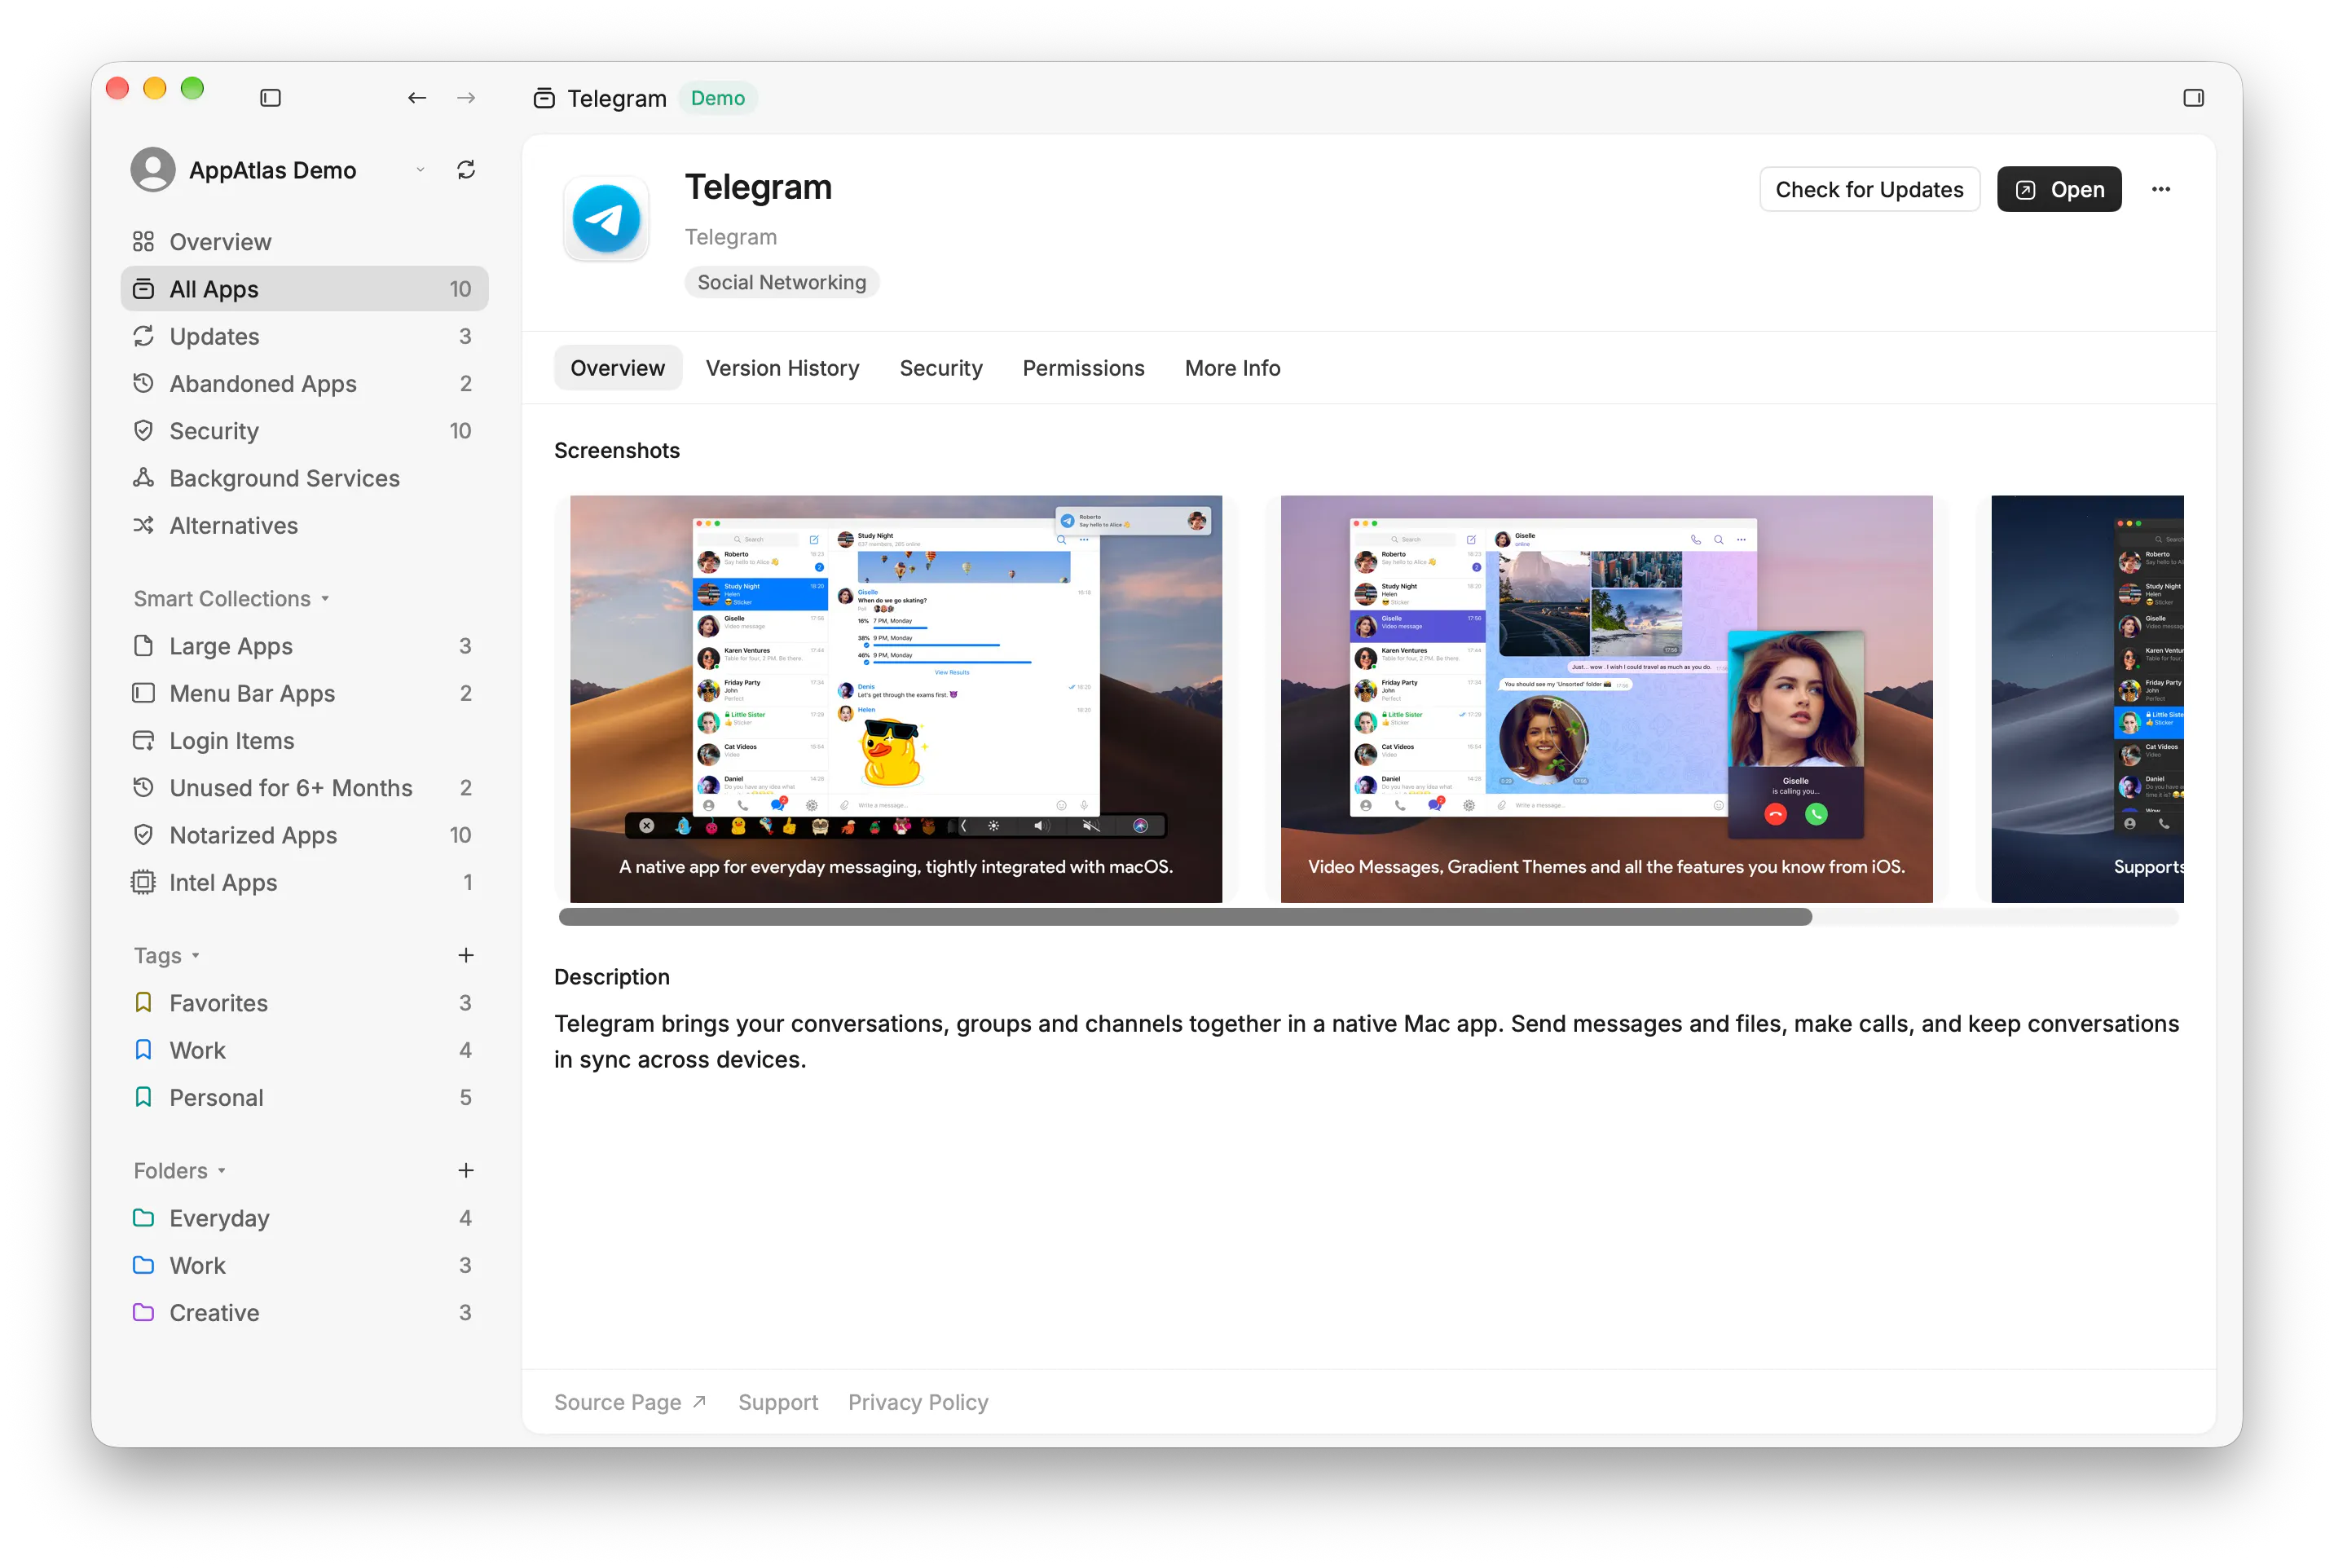Click the Alternatives shuffle icon

click(143, 525)
